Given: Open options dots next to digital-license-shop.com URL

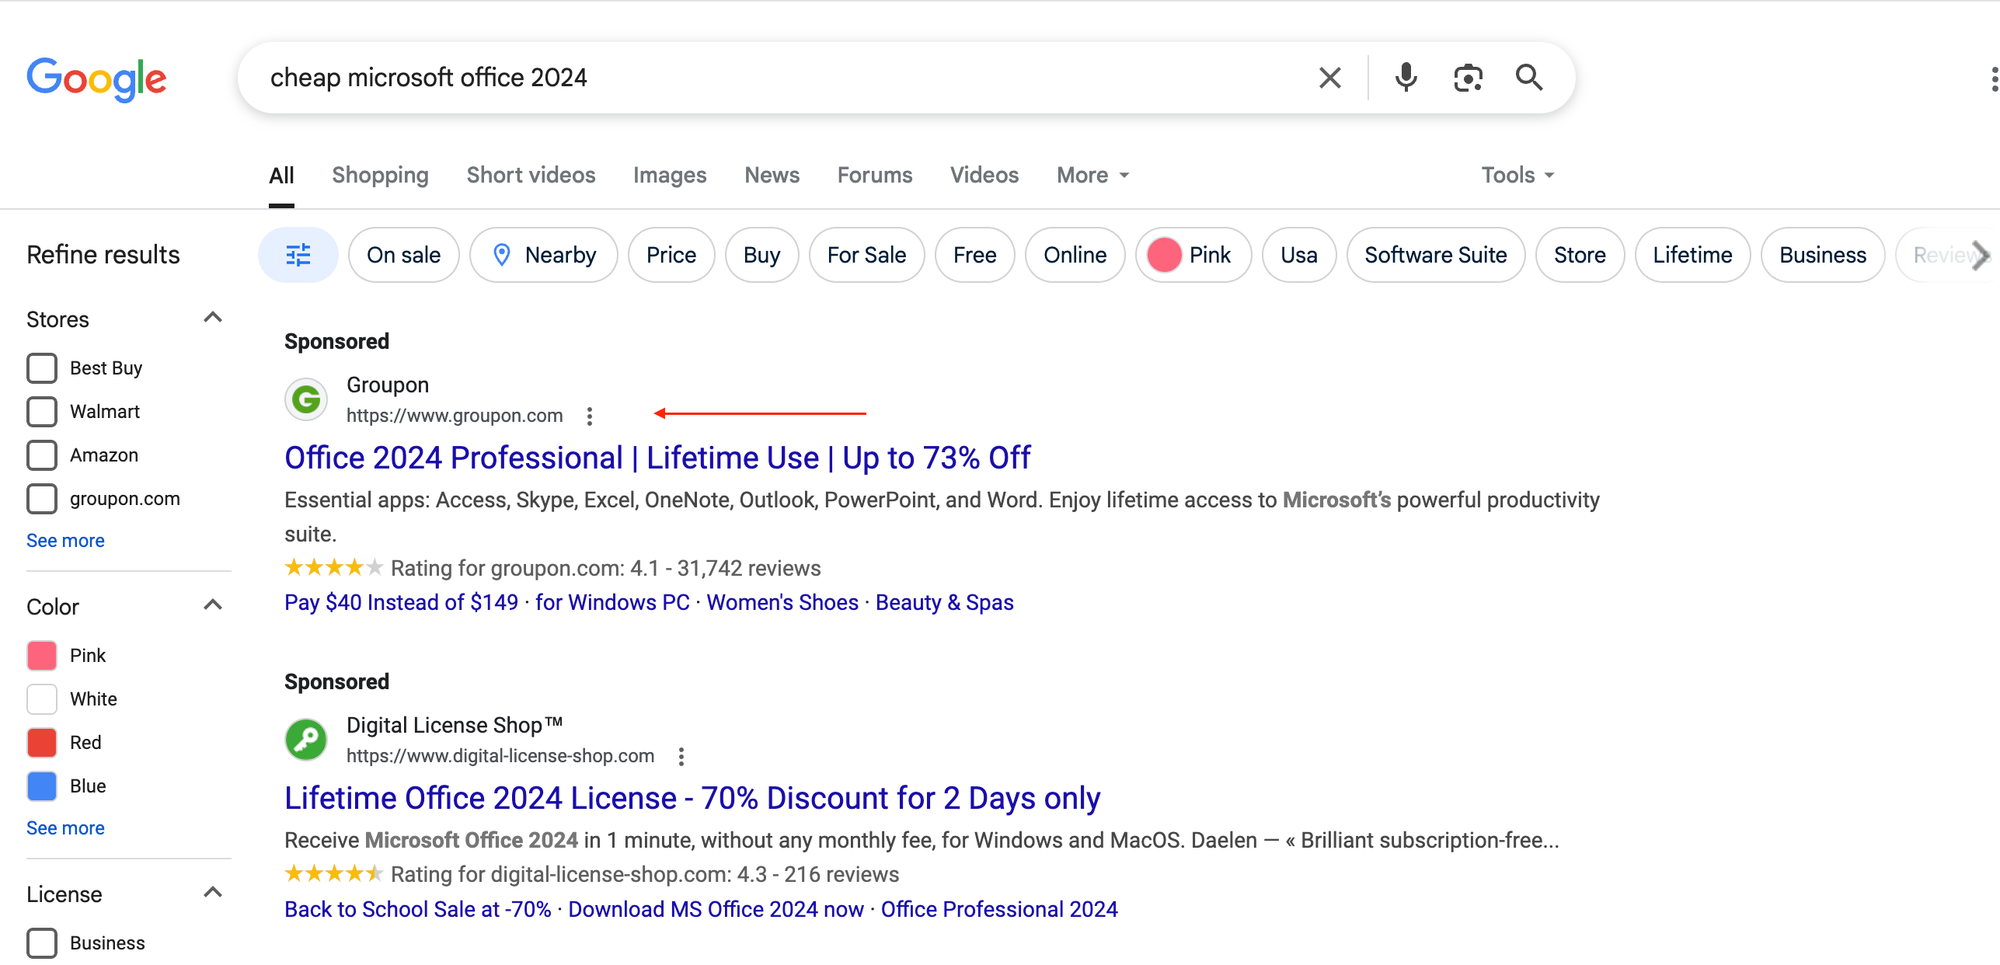Looking at the screenshot, I should (681, 757).
